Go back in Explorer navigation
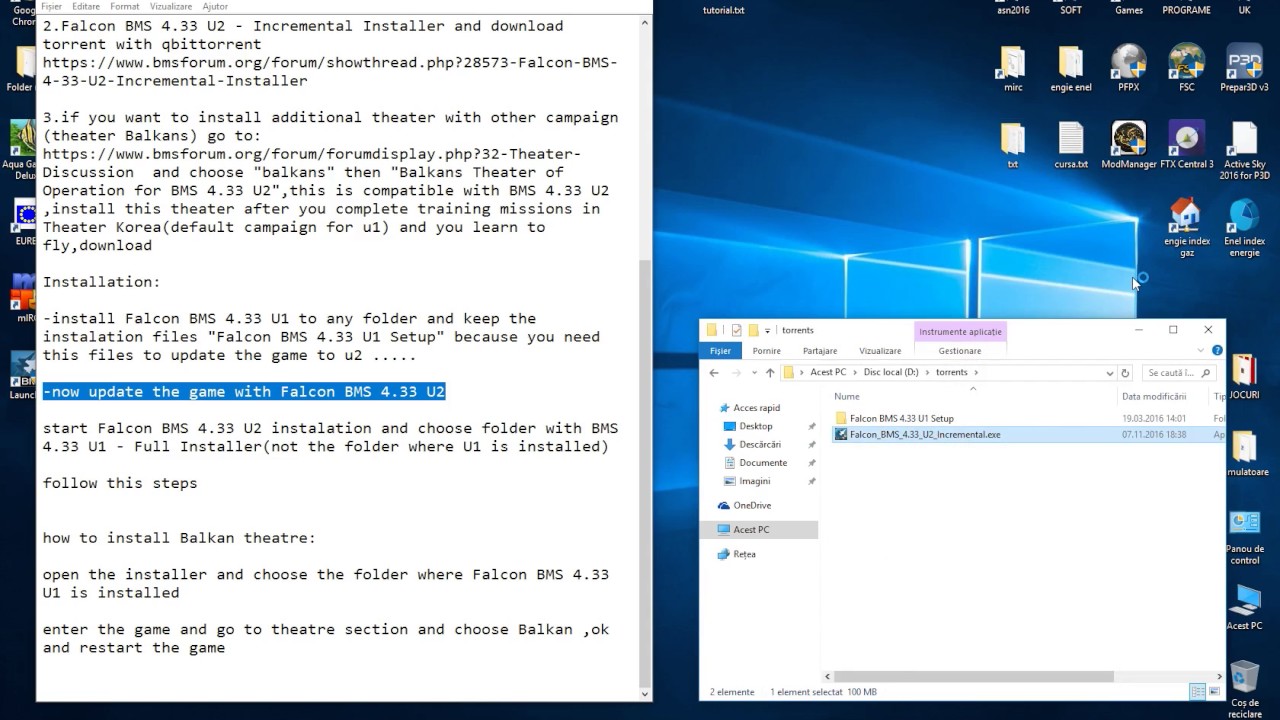1280x720 pixels. [714, 372]
